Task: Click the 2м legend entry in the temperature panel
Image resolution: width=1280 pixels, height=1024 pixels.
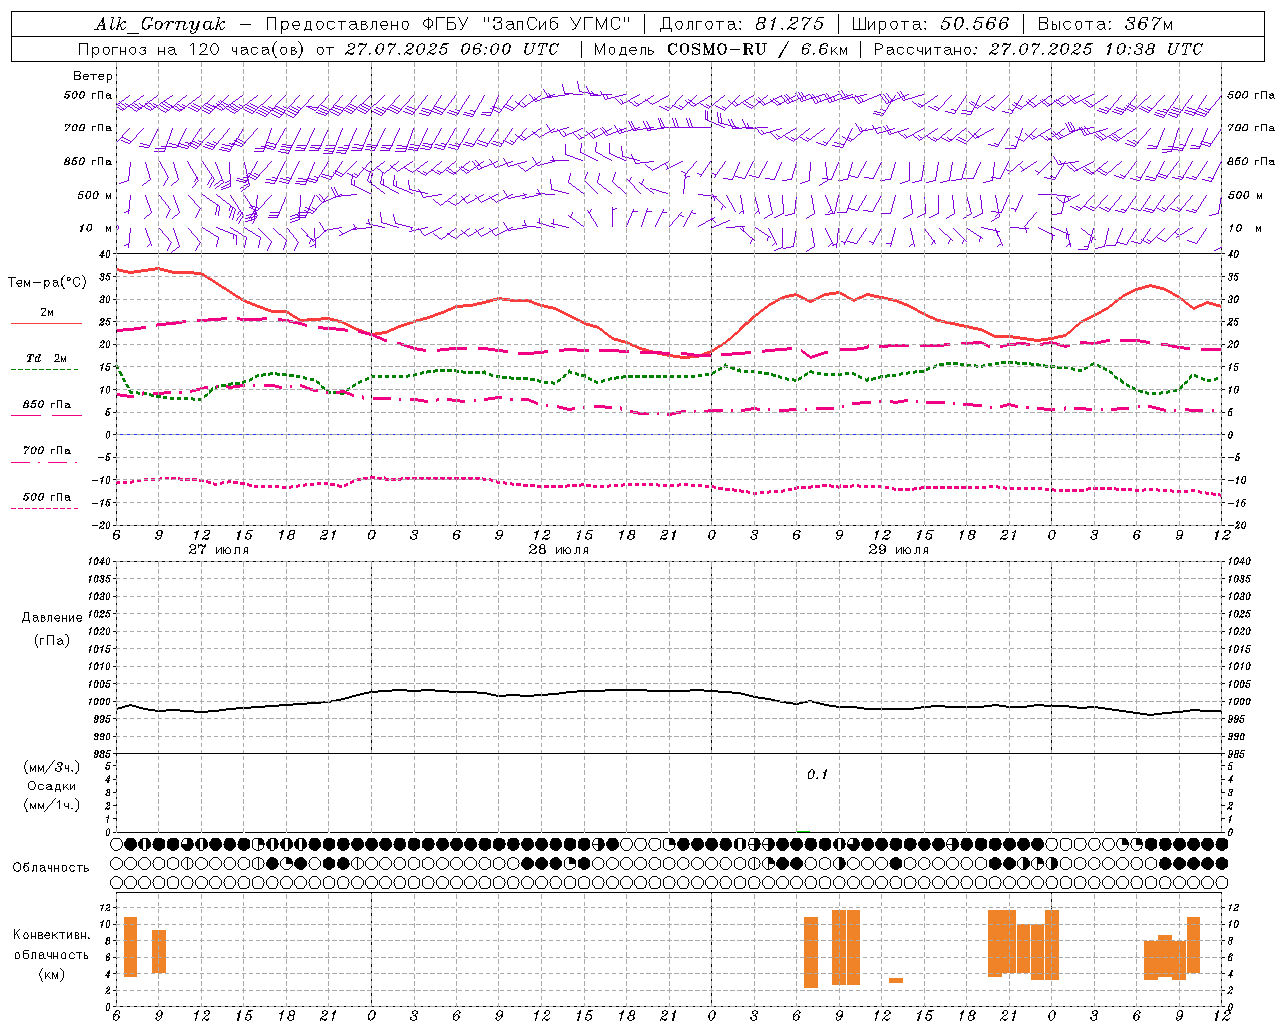Action: (x=47, y=313)
